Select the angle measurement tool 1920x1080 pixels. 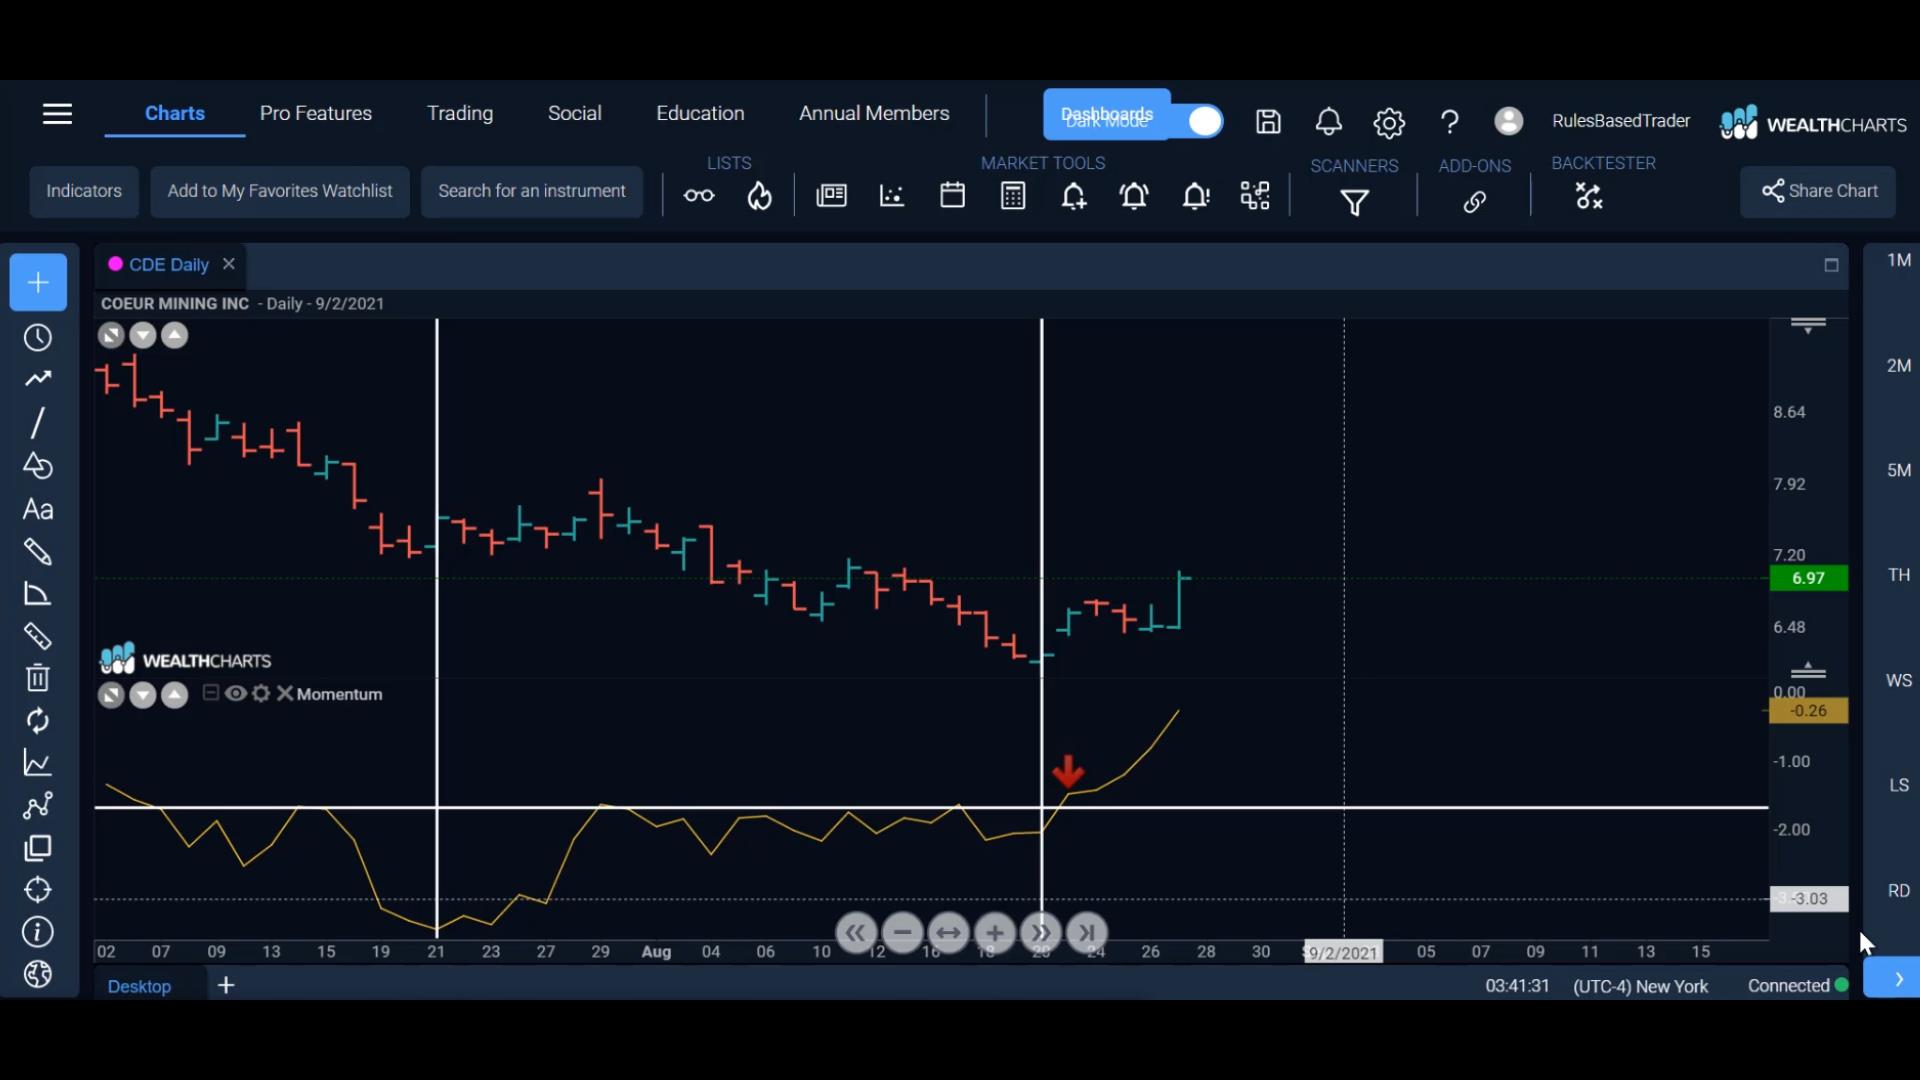38,594
